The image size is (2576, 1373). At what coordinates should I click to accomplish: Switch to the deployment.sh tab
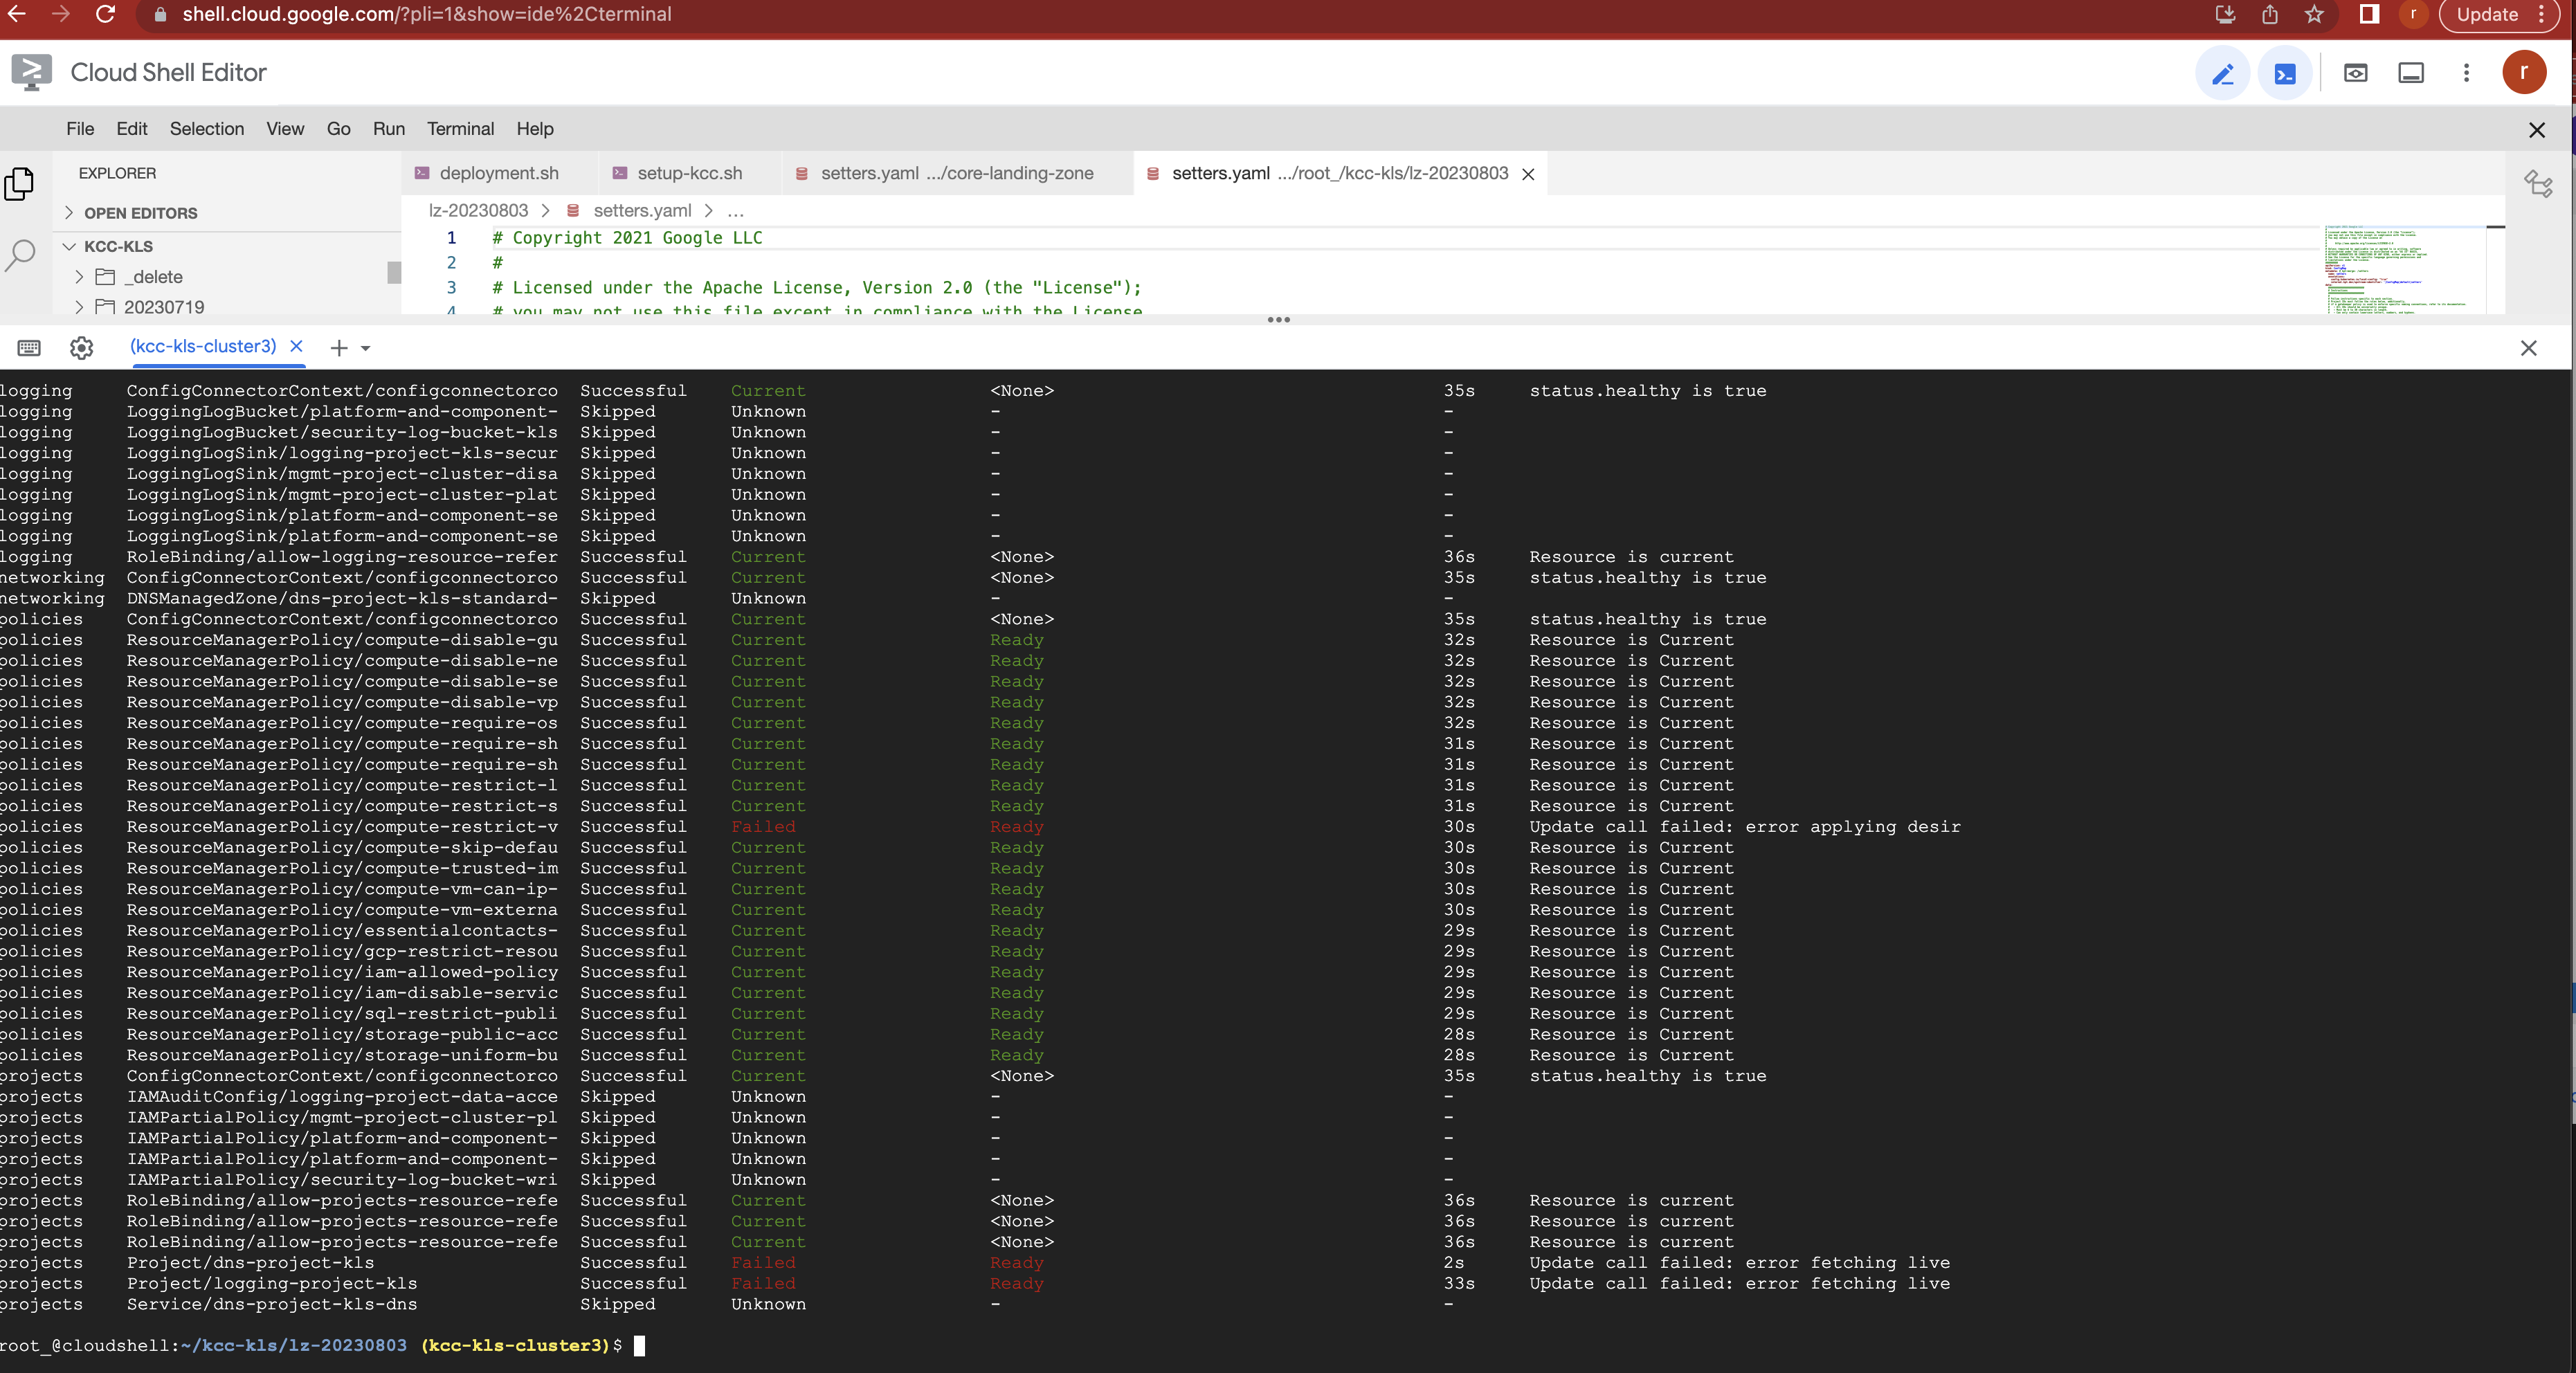point(499,173)
